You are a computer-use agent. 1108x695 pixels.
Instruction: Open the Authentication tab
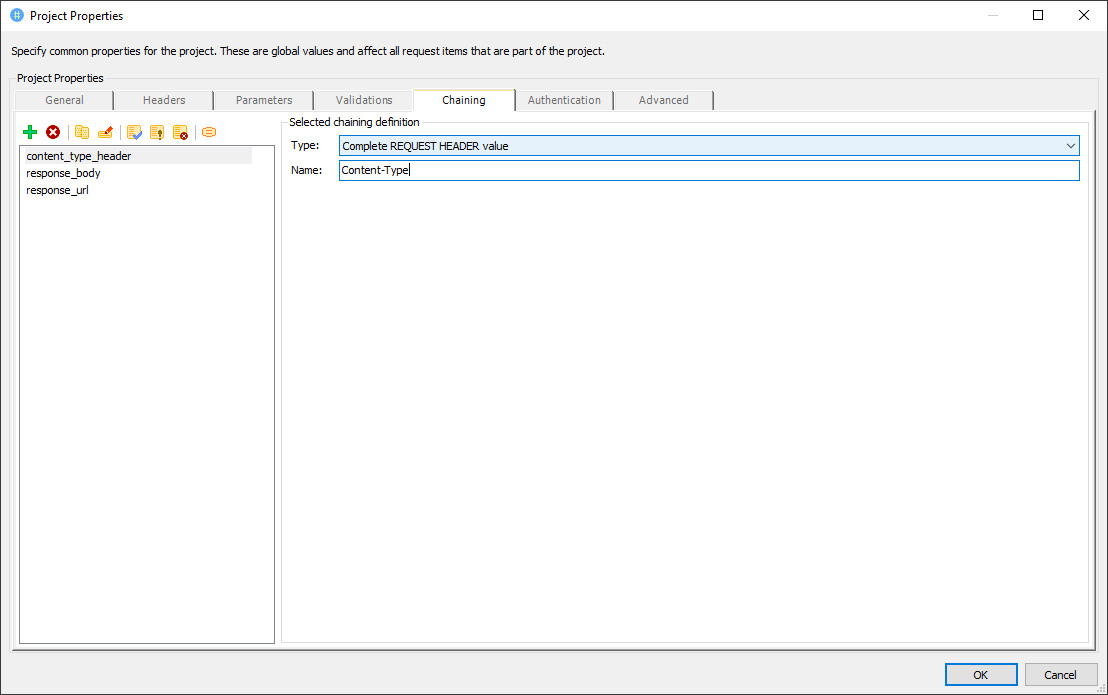point(564,100)
